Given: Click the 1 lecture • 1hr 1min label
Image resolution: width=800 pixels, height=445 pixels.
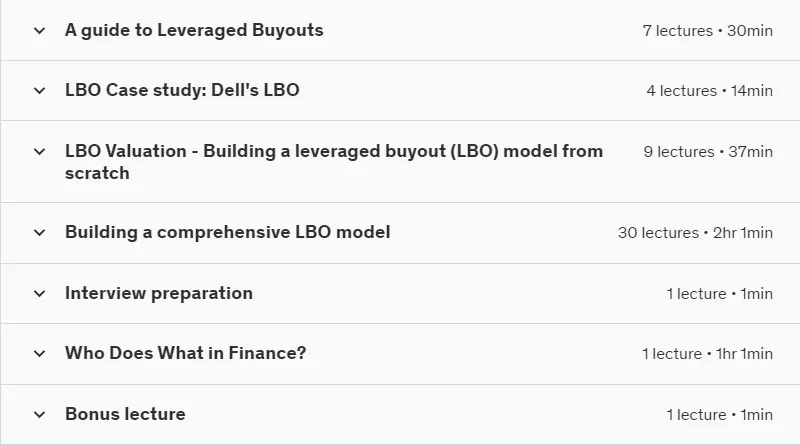Looking at the screenshot, I should tap(707, 354).
